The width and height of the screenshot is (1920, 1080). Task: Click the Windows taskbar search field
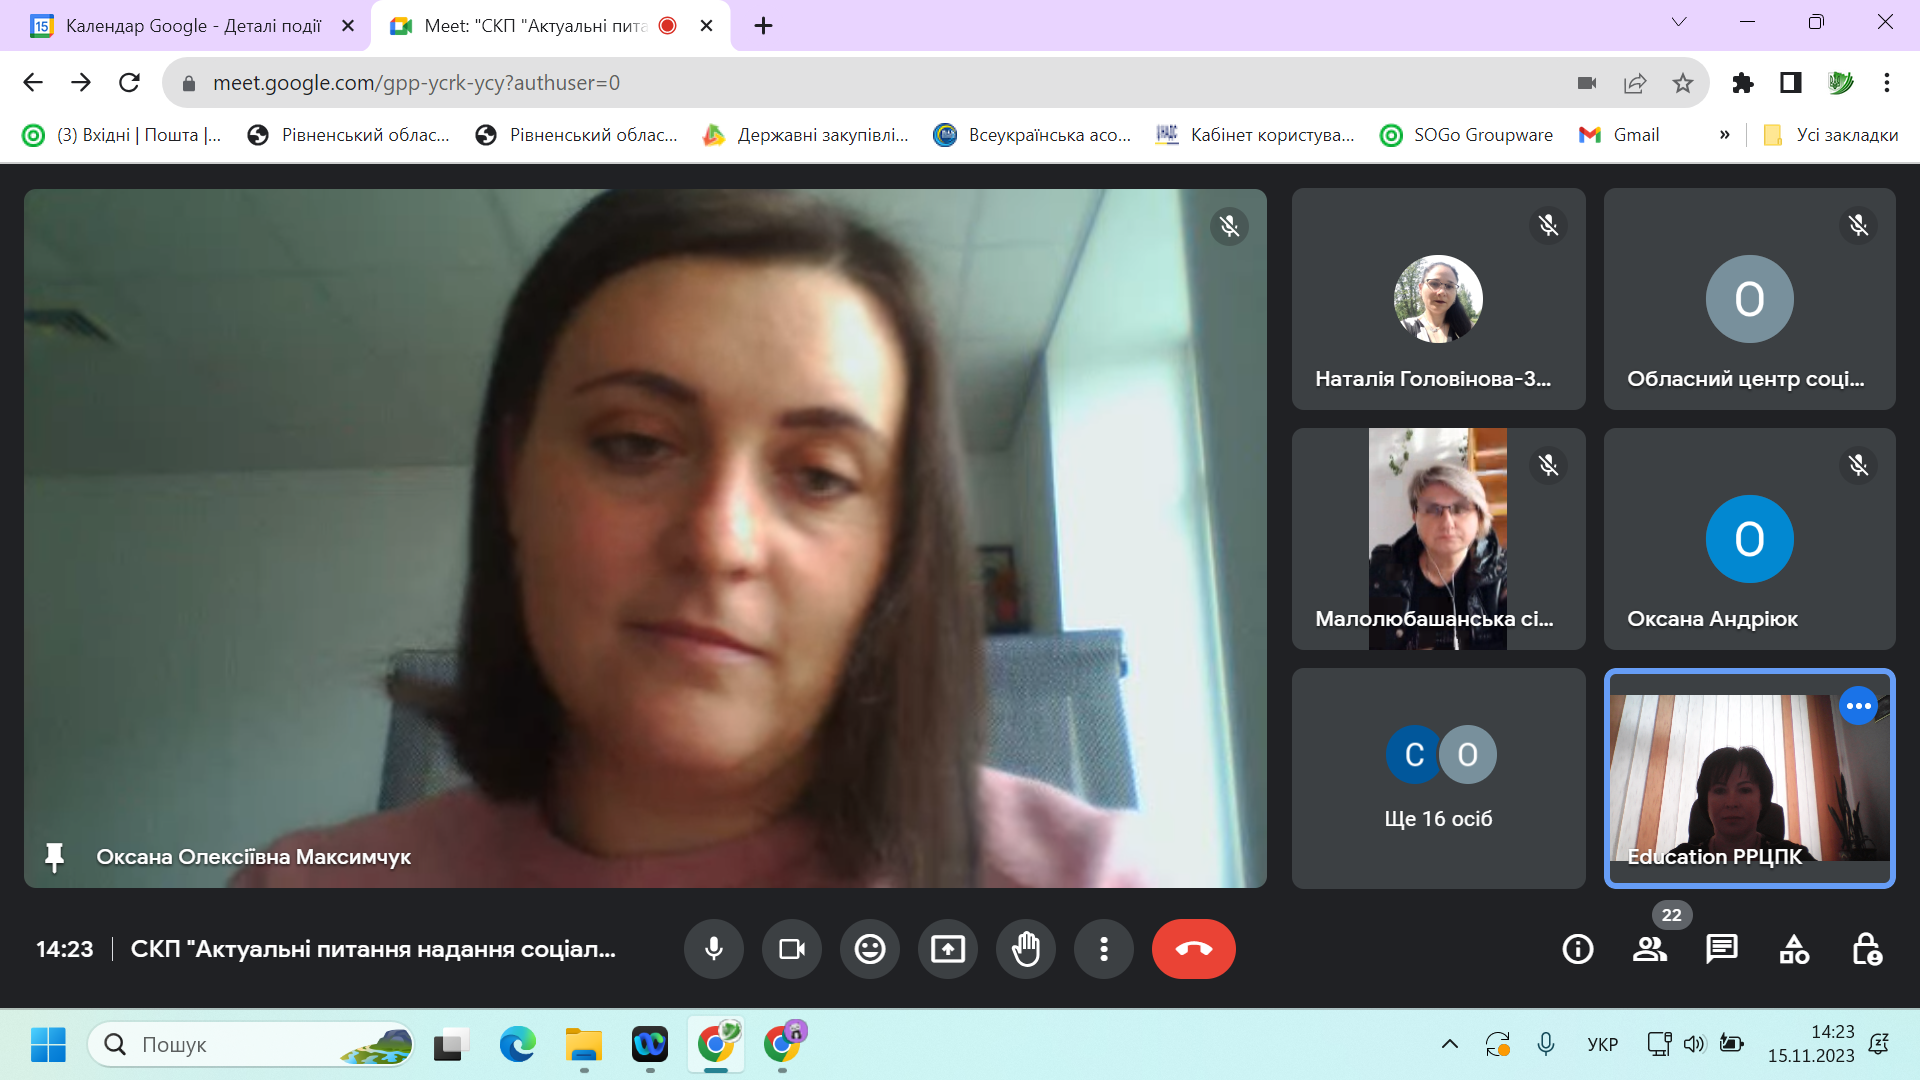(x=250, y=1044)
